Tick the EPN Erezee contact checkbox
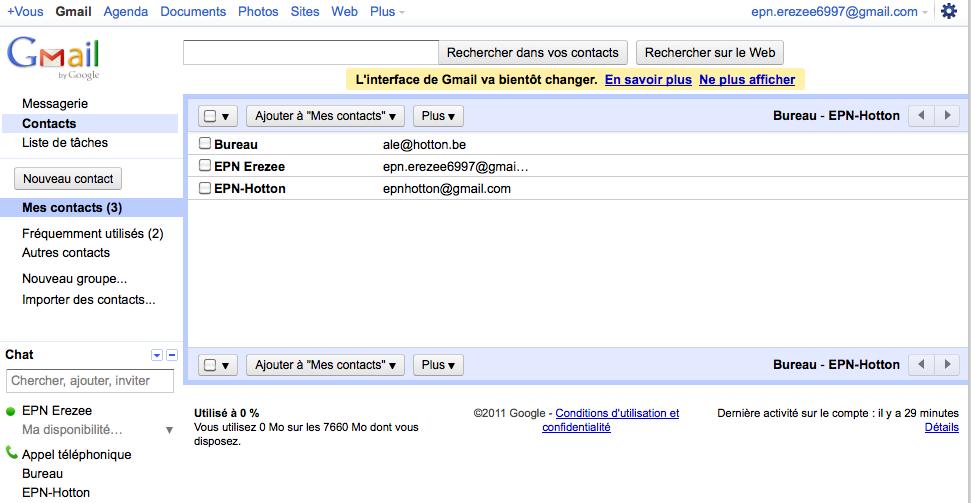This screenshot has width=971, height=503. (x=205, y=165)
